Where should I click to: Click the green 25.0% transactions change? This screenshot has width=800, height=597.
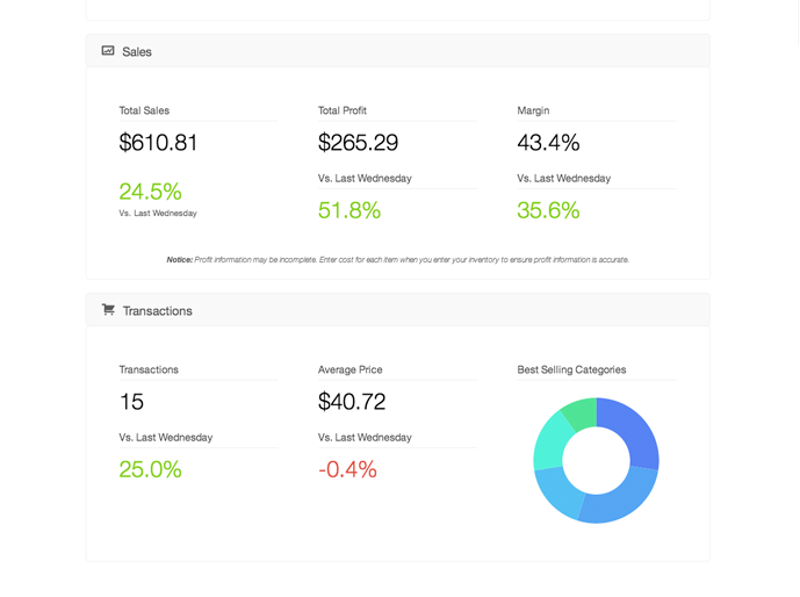[149, 469]
